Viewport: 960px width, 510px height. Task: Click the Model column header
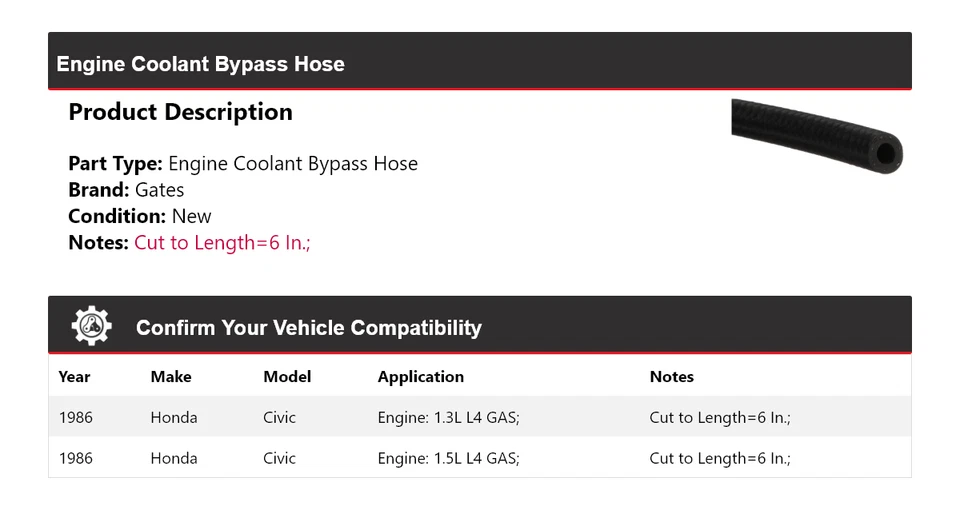[x=287, y=377]
